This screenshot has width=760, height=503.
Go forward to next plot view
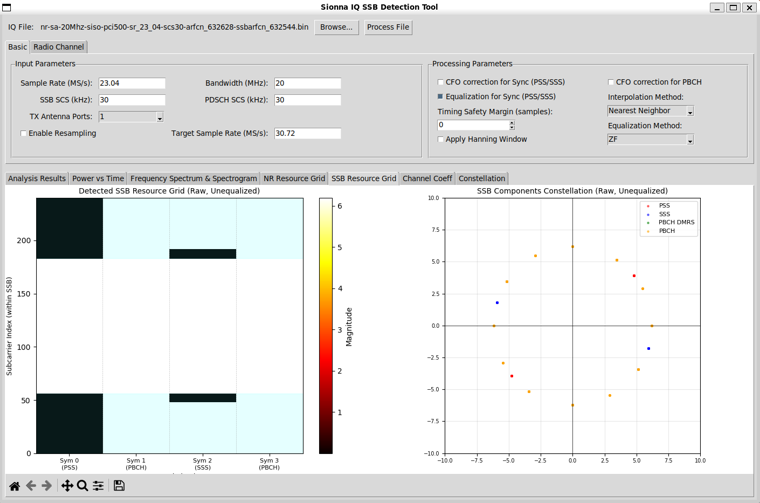(x=47, y=486)
